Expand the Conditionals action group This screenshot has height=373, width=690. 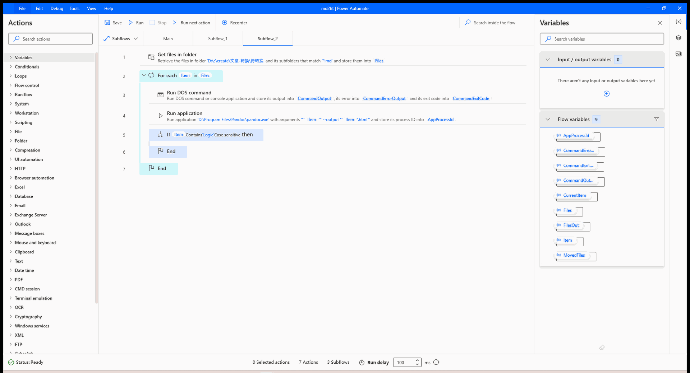11,67
